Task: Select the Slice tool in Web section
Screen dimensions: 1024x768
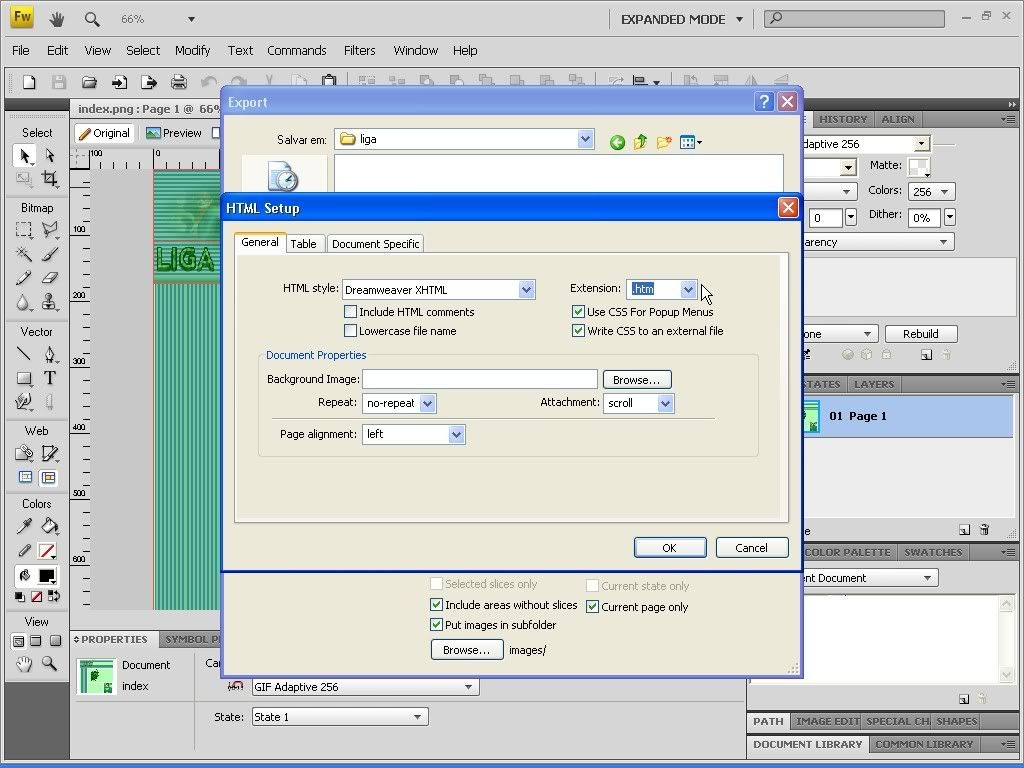Action: click(50, 453)
